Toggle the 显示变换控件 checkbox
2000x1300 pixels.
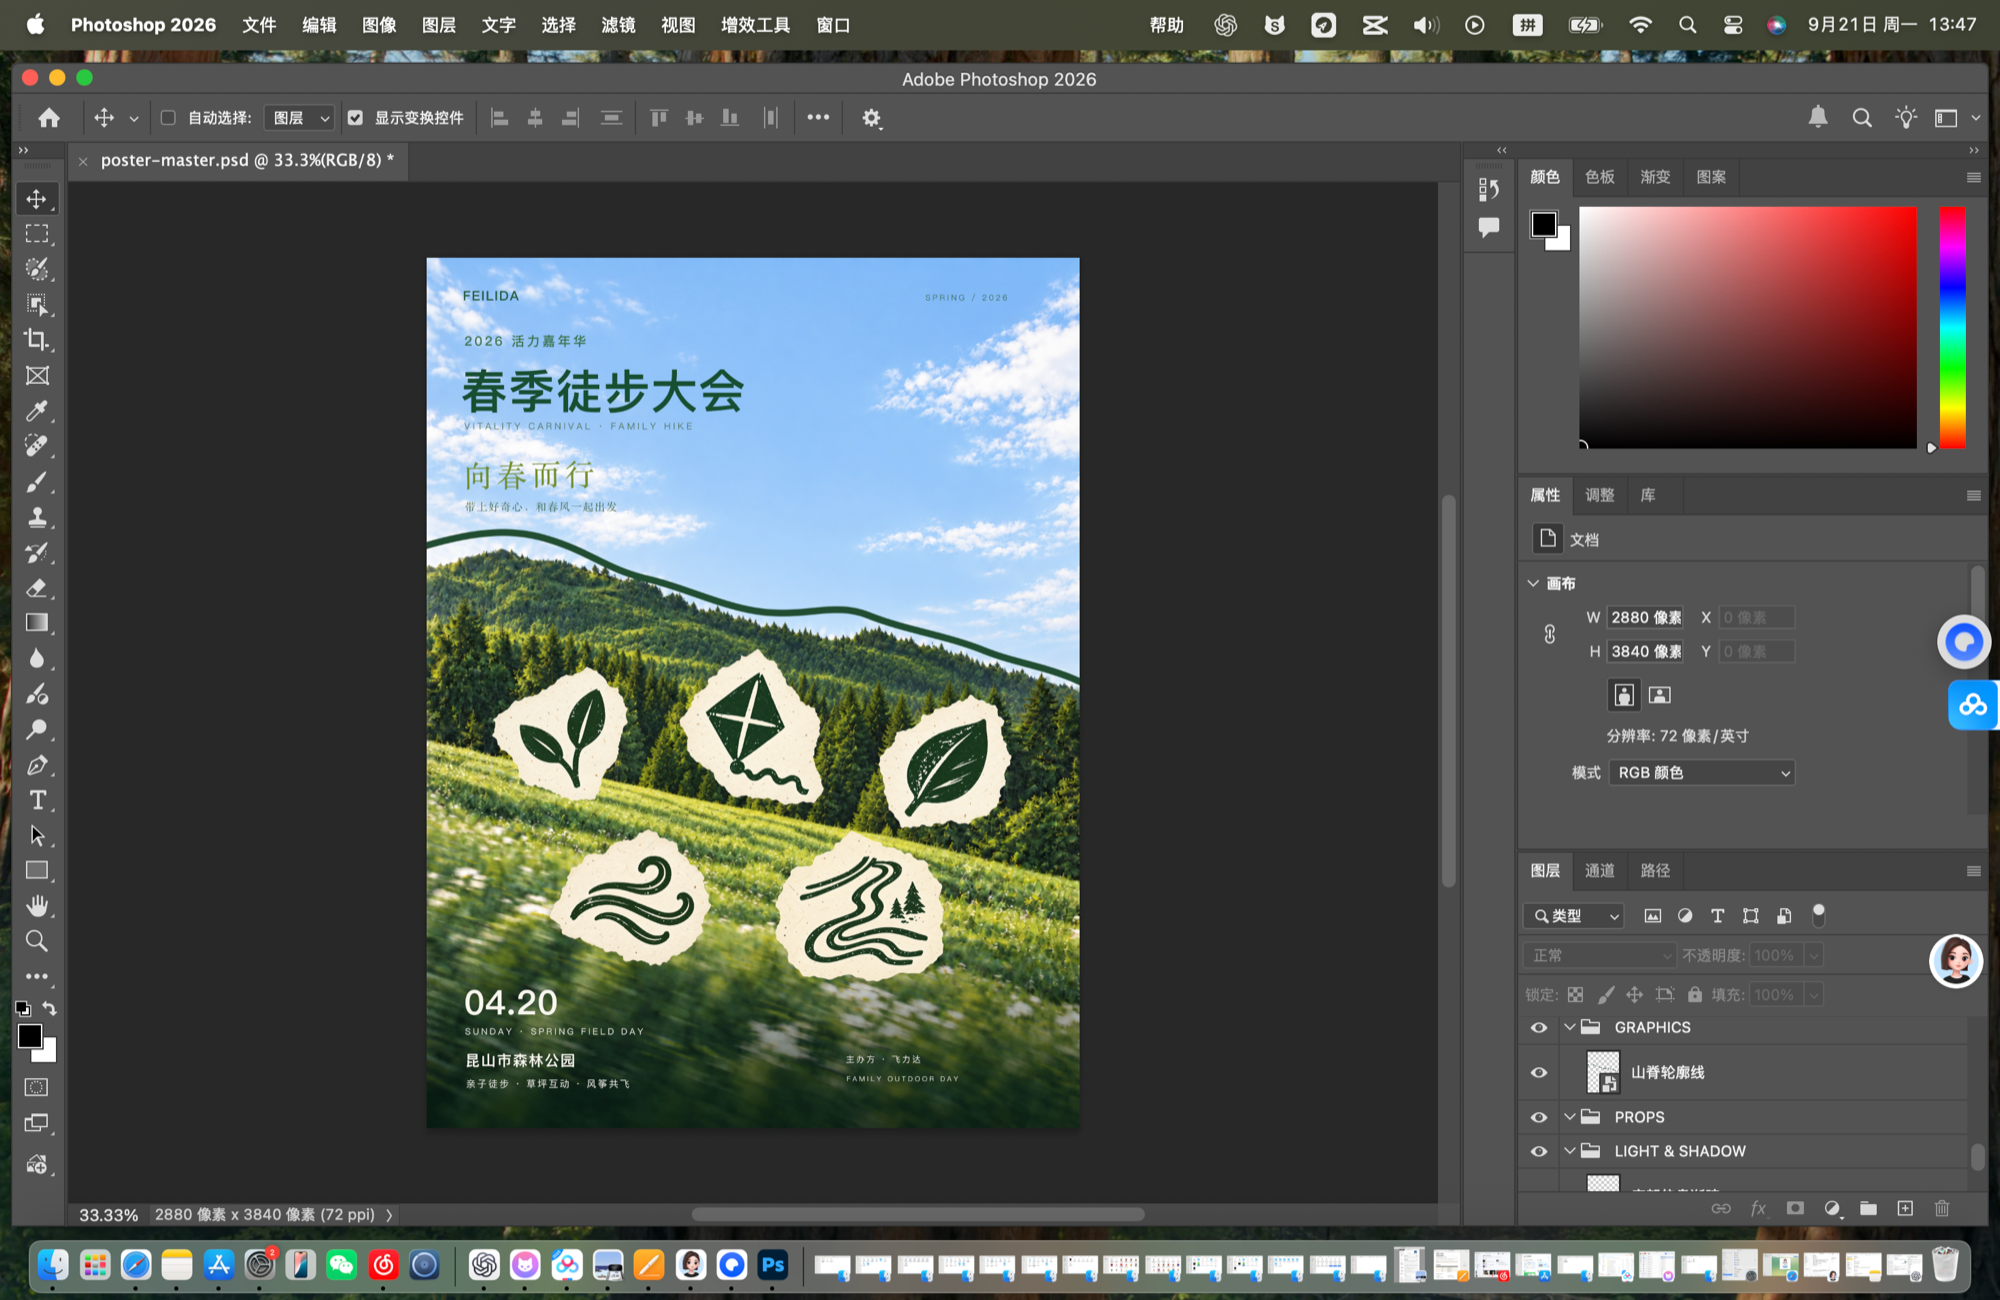tap(355, 118)
